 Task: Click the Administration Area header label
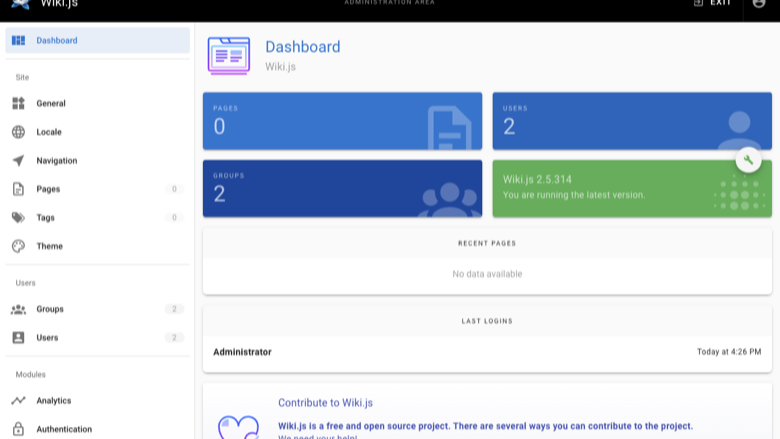(390, 2)
